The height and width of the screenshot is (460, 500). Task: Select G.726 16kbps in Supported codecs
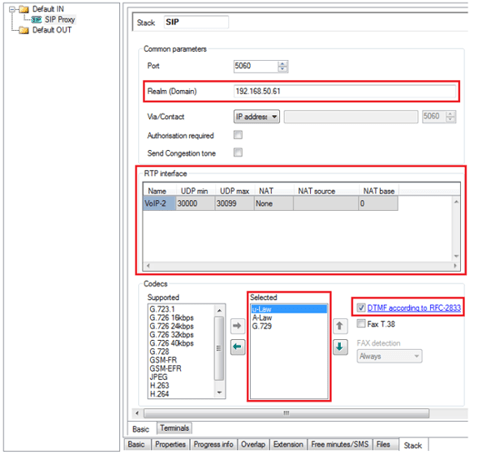(x=182, y=318)
